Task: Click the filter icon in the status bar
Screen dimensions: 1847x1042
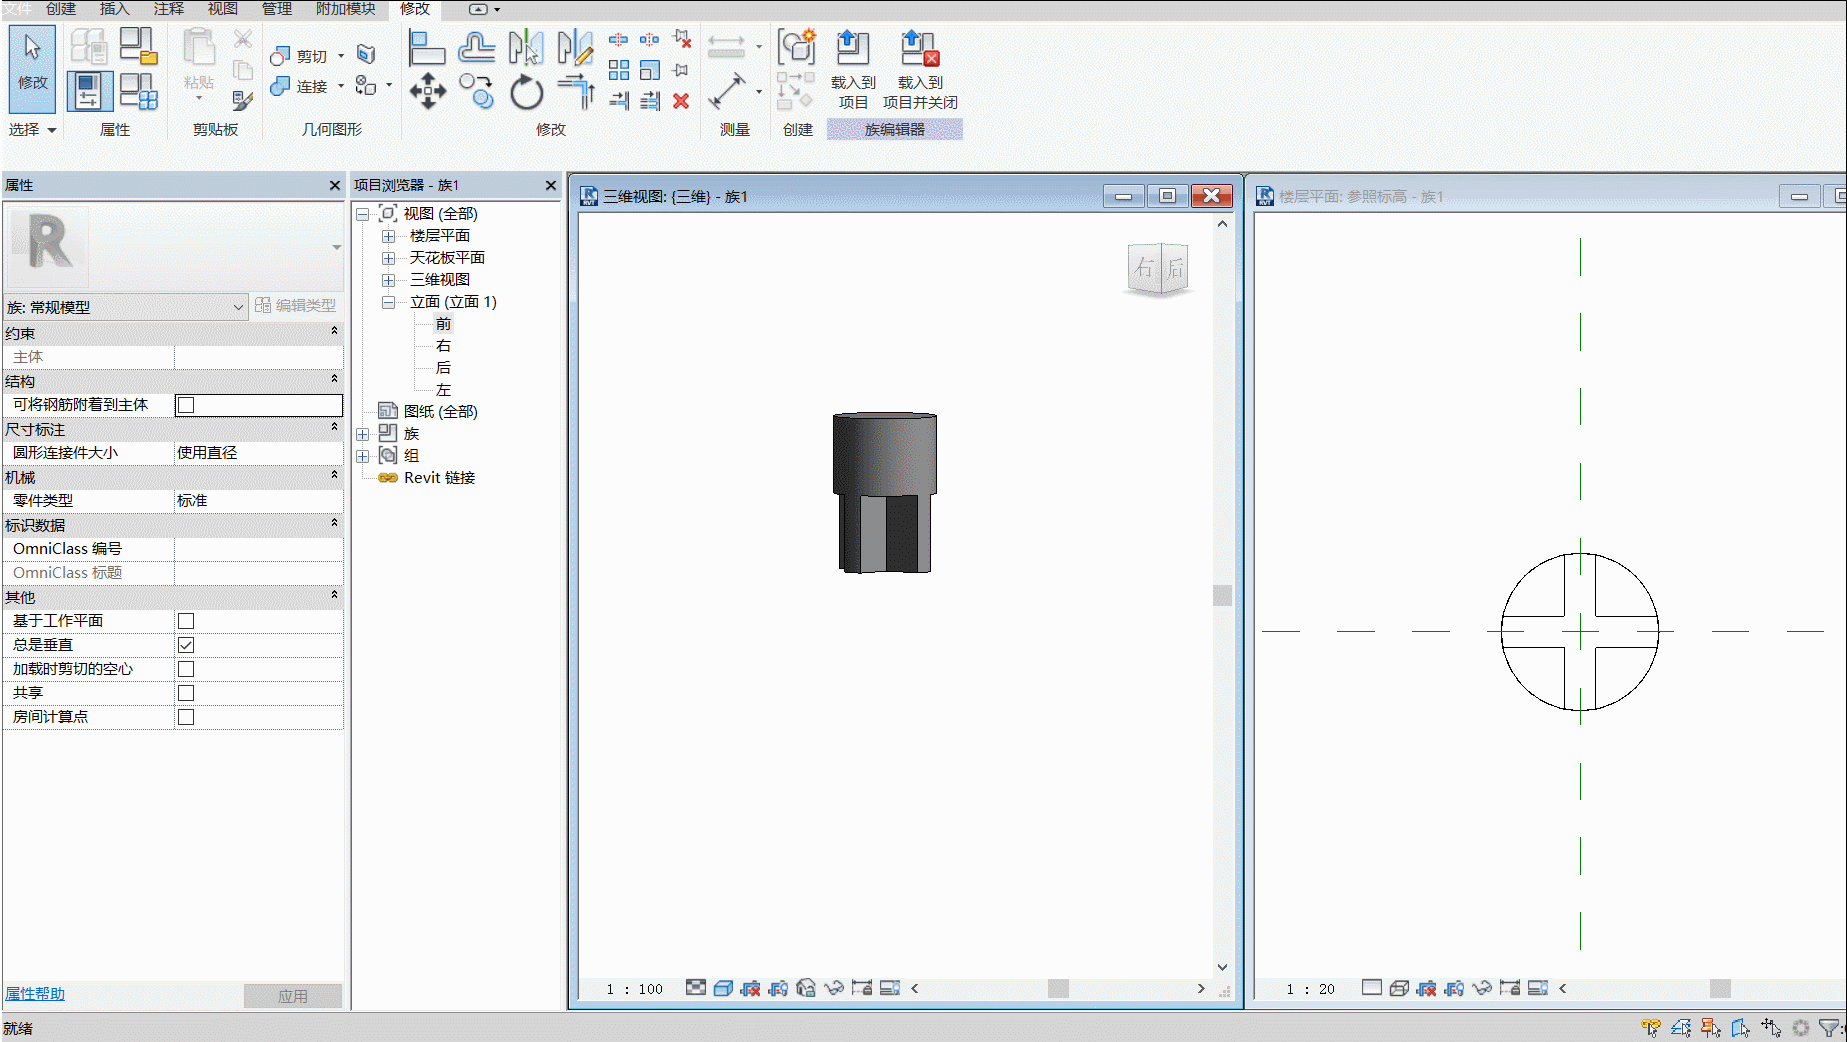Action: click(x=1828, y=1028)
